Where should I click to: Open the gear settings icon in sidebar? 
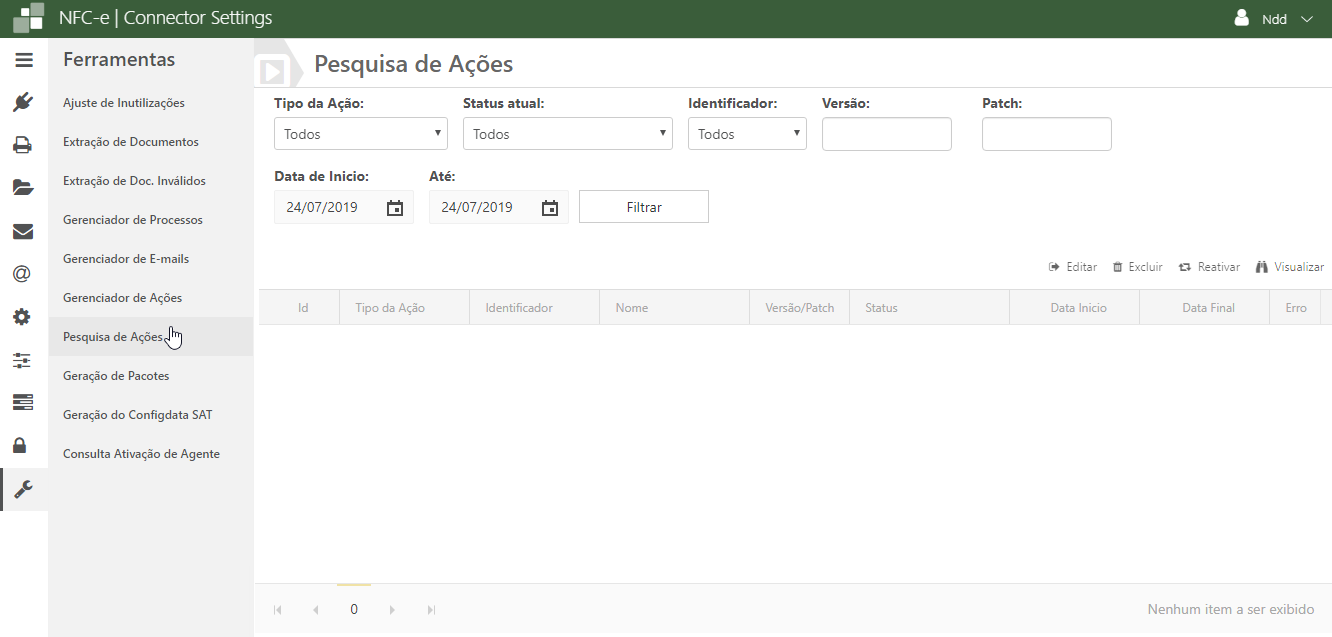22,317
